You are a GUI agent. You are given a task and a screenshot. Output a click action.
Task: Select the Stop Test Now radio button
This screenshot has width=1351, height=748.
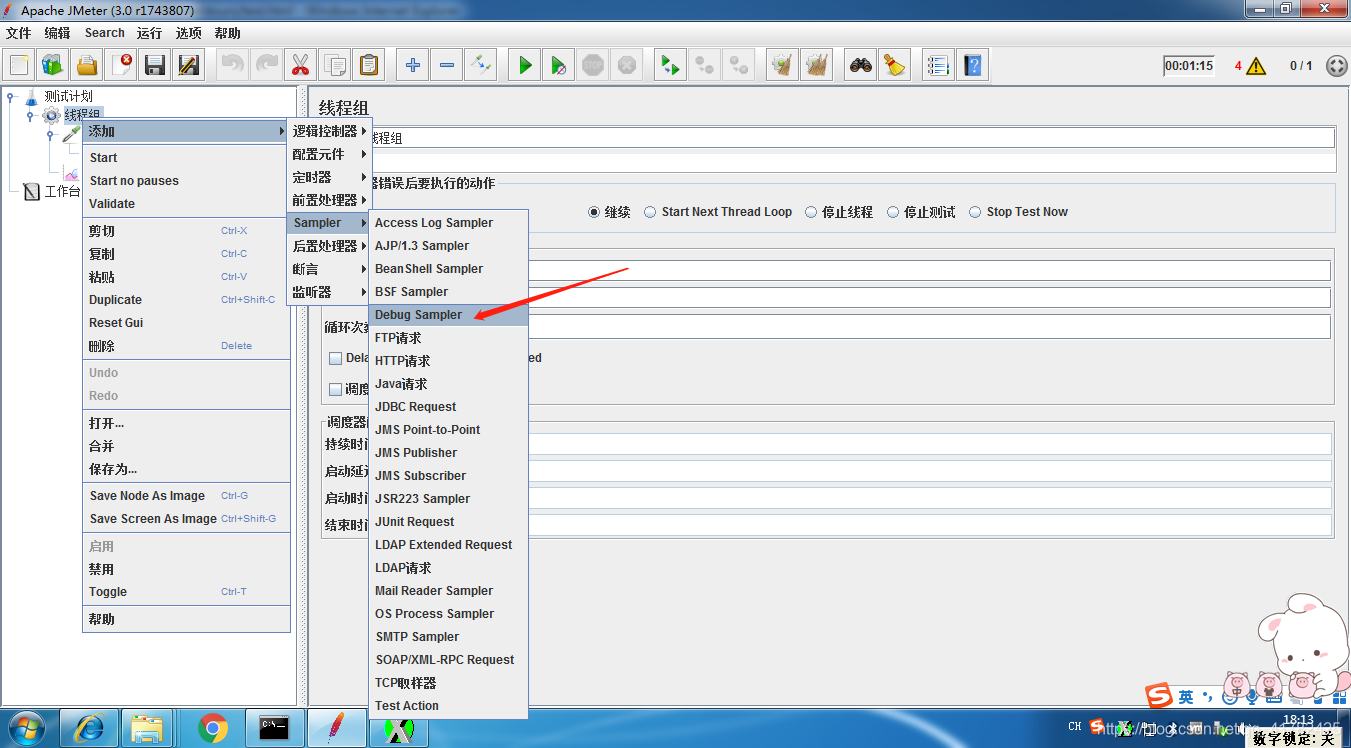[975, 212]
